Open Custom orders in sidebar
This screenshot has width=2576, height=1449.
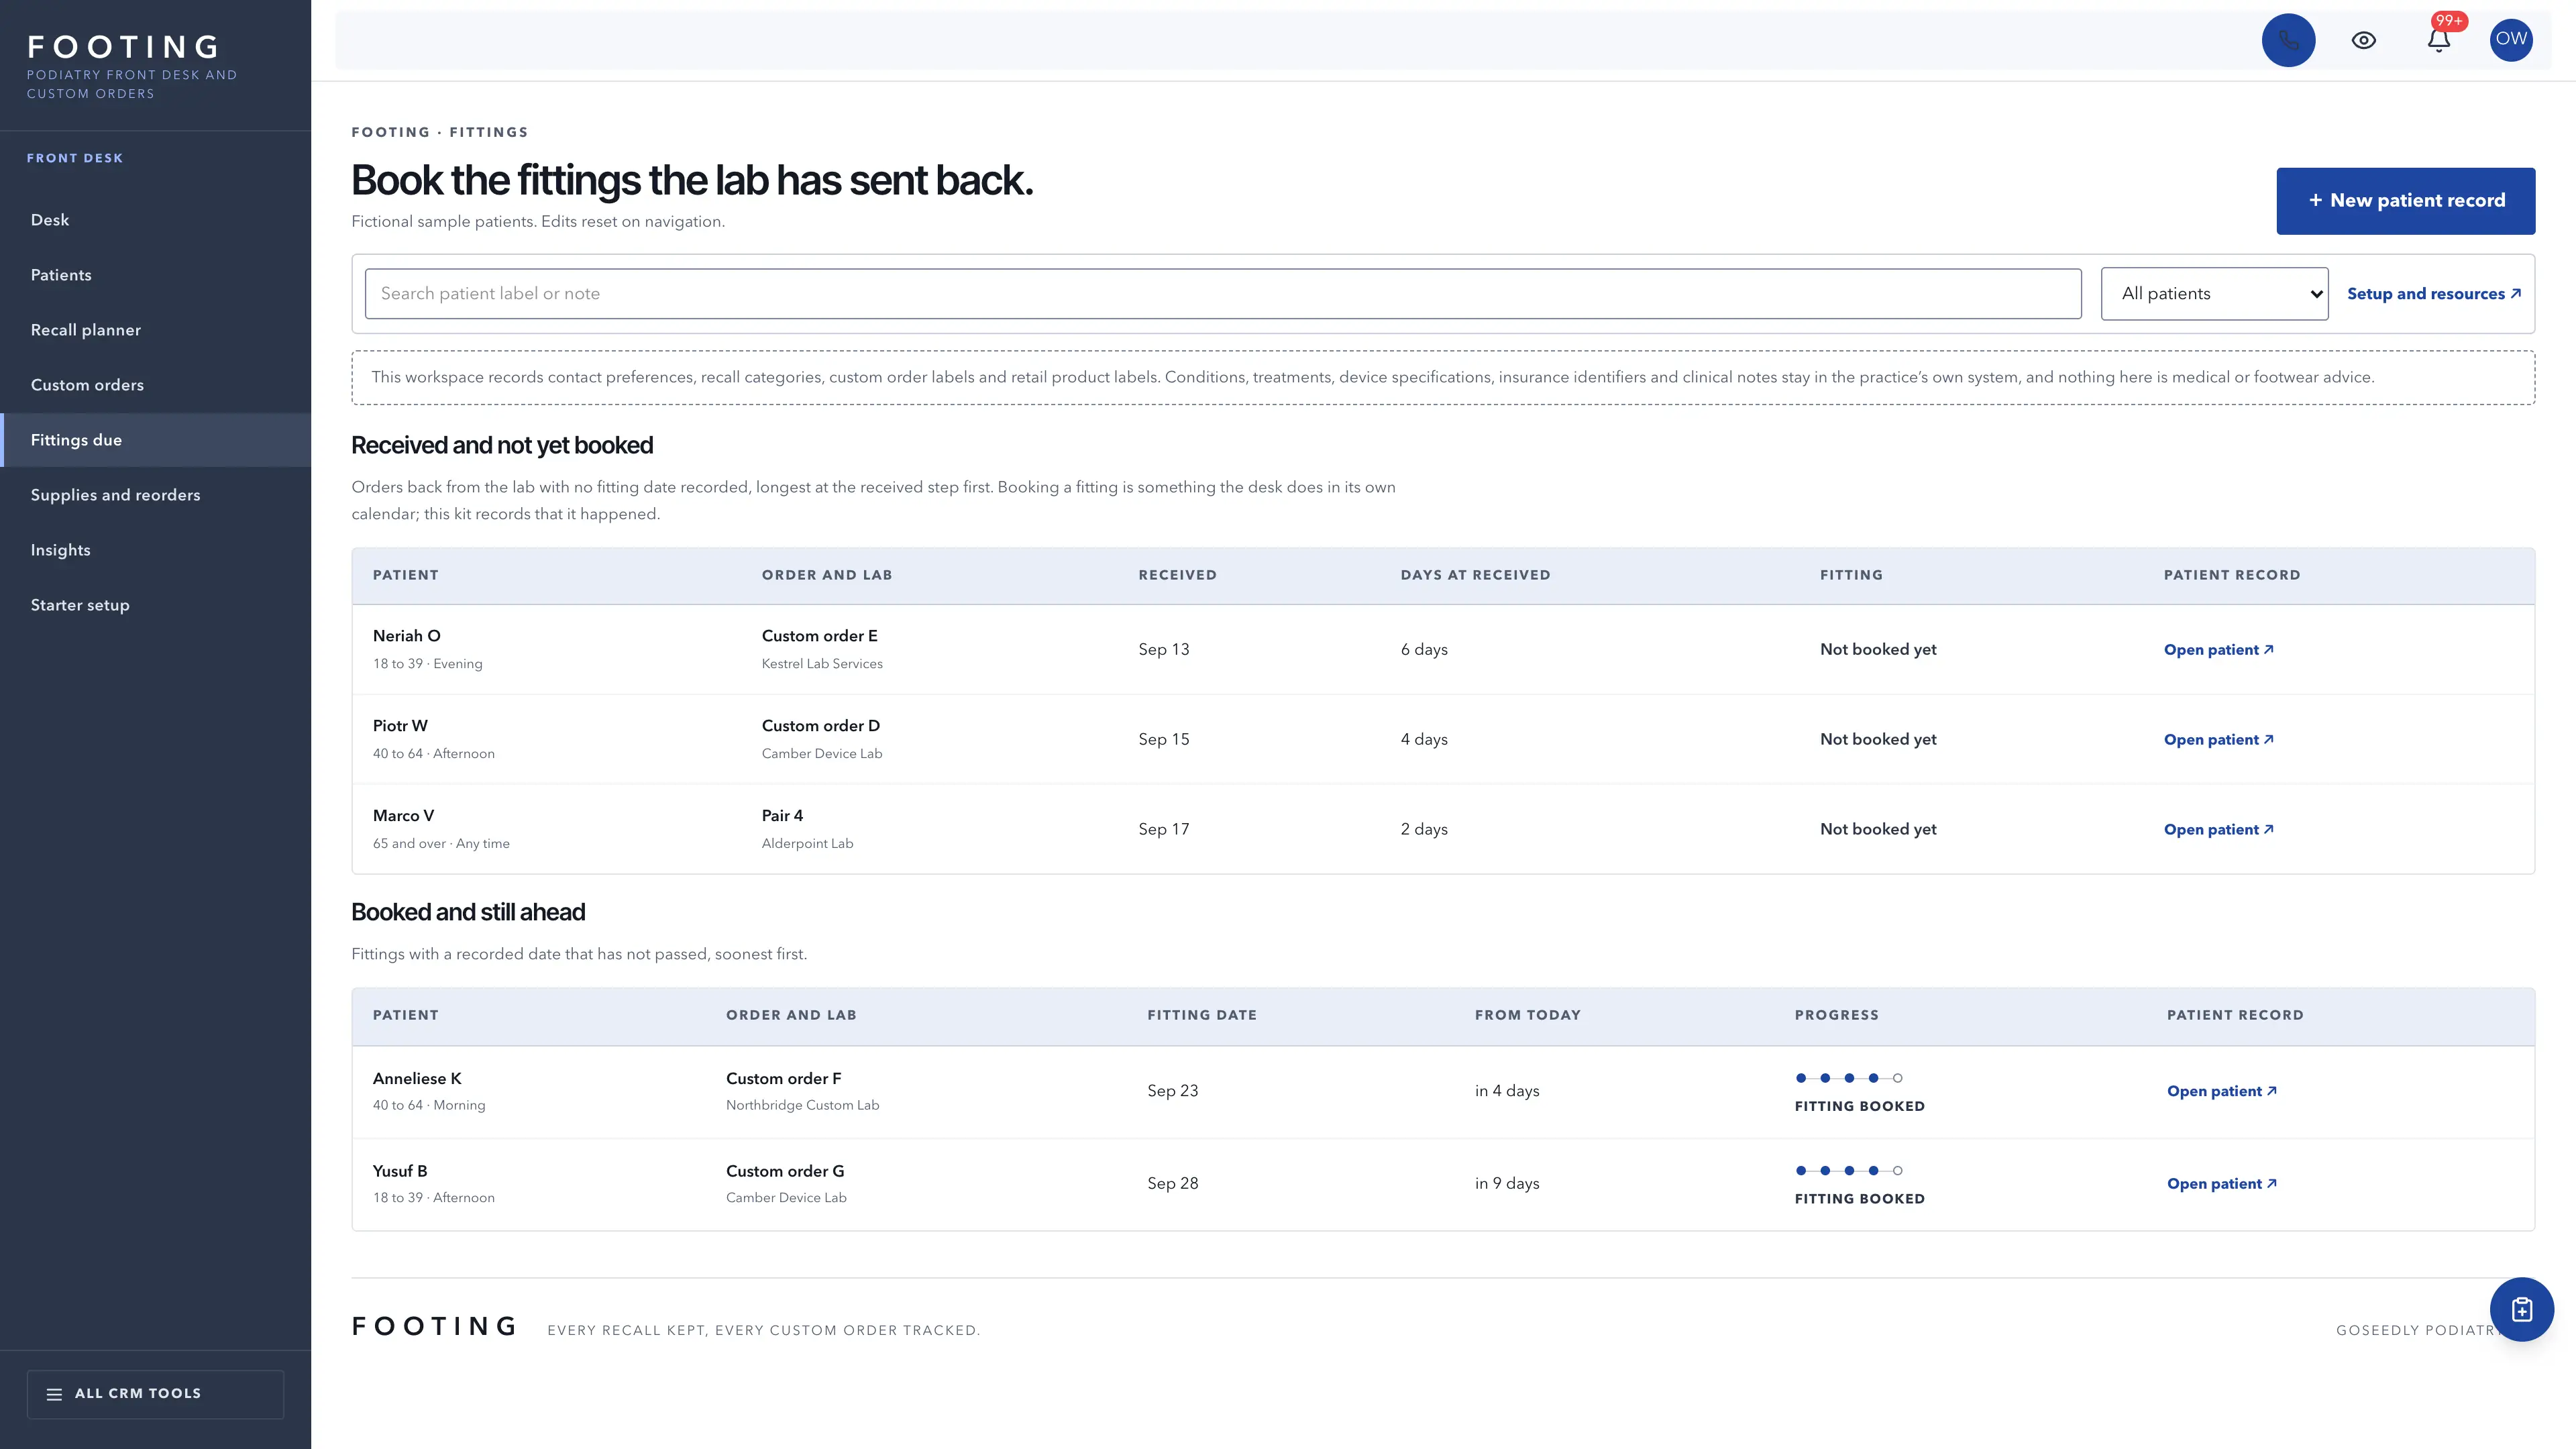[156, 385]
